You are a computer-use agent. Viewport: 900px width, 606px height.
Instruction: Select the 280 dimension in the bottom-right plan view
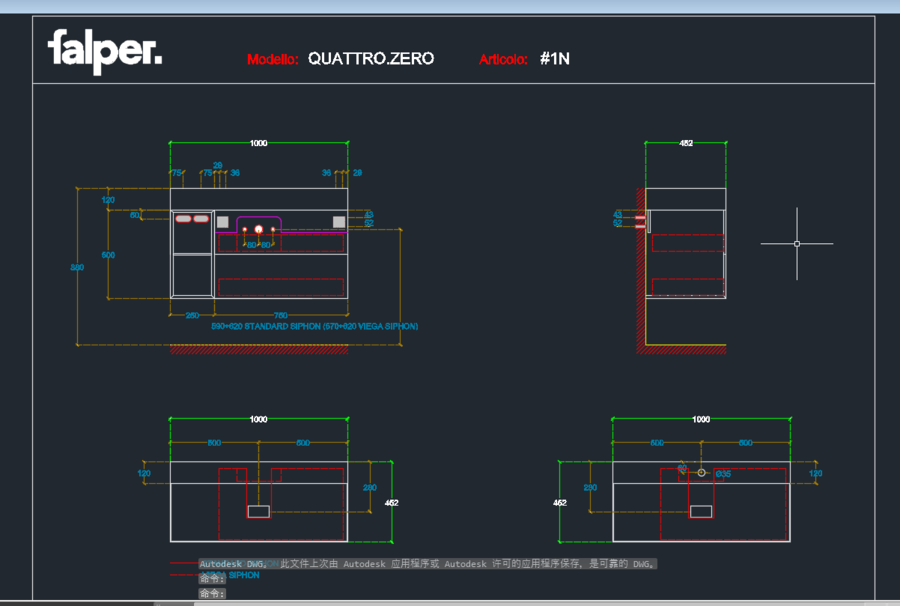pyautogui.click(x=590, y=488)
